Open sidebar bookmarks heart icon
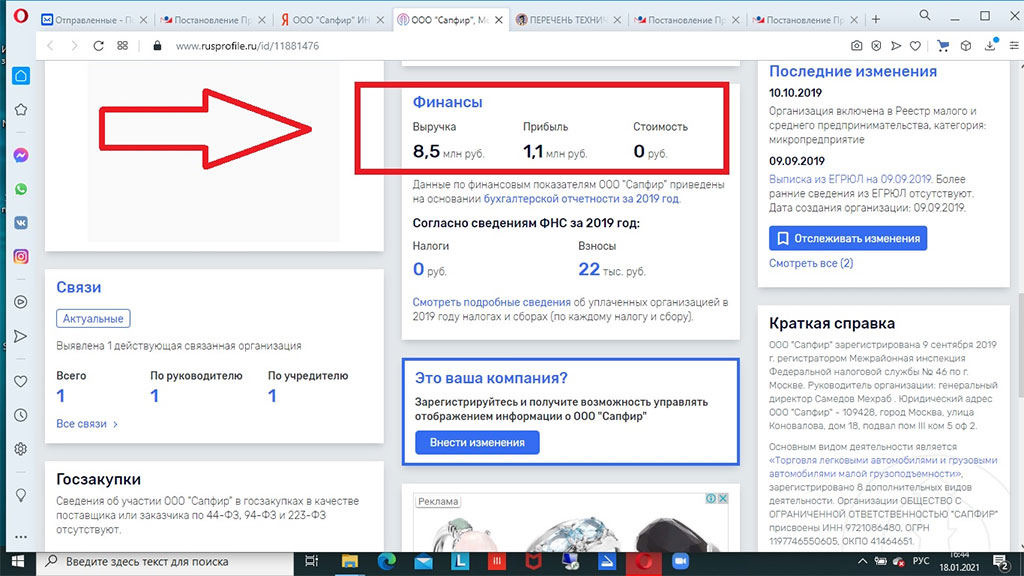 [x=20, y=381]
